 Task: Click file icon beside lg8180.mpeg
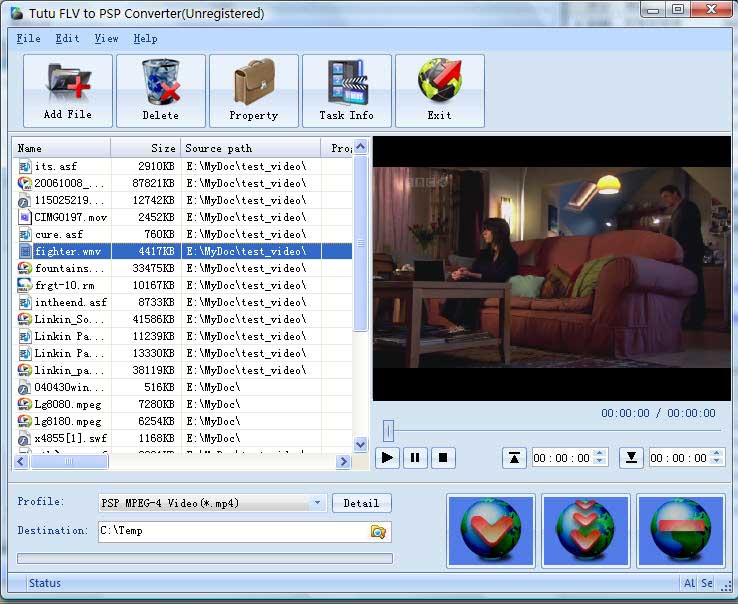pyautogui.click(x=24, y=421)
